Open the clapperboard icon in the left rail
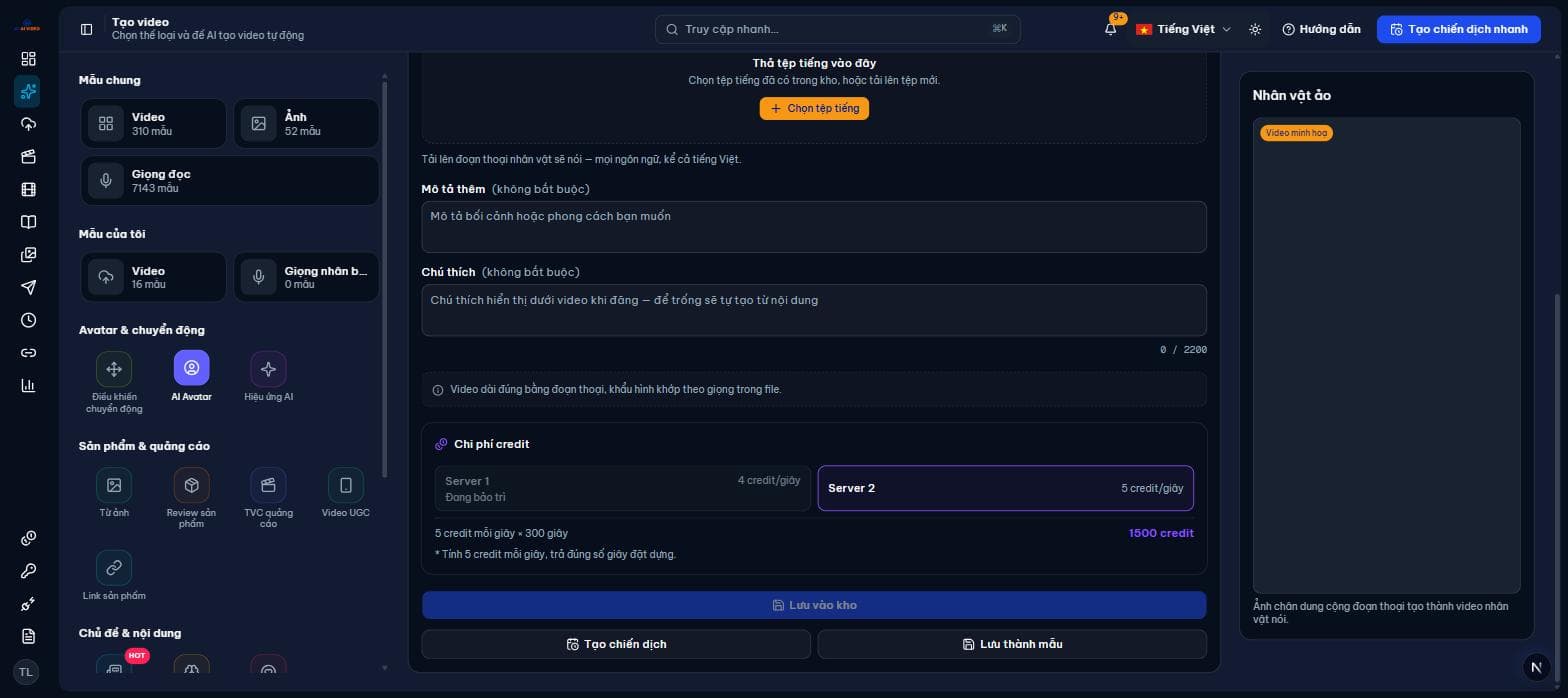Viewport: 1568px width, 698px height. pos(28,157)
